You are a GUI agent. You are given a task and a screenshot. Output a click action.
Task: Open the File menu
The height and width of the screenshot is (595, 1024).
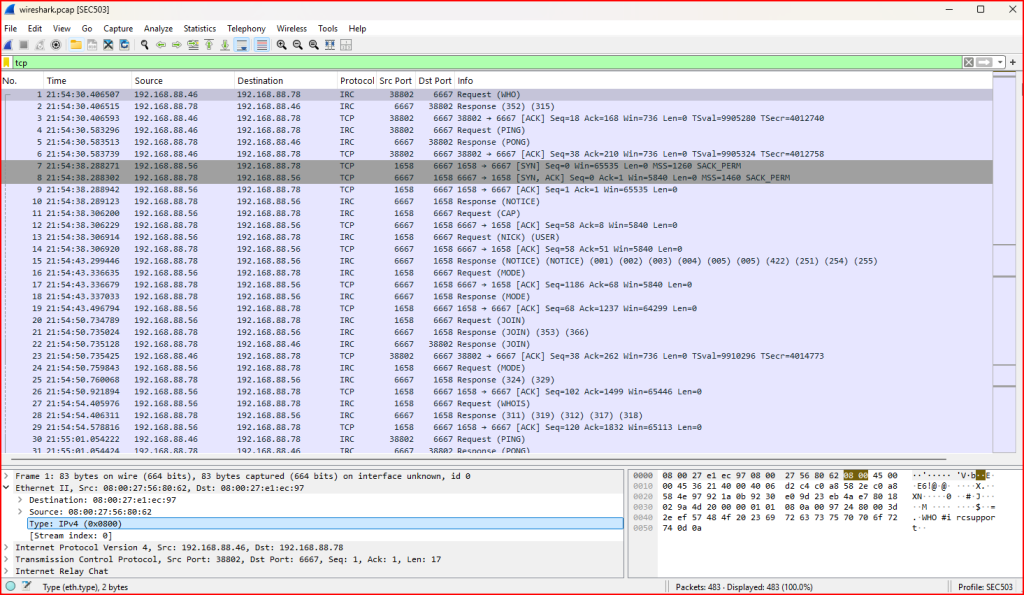[10, 29]
